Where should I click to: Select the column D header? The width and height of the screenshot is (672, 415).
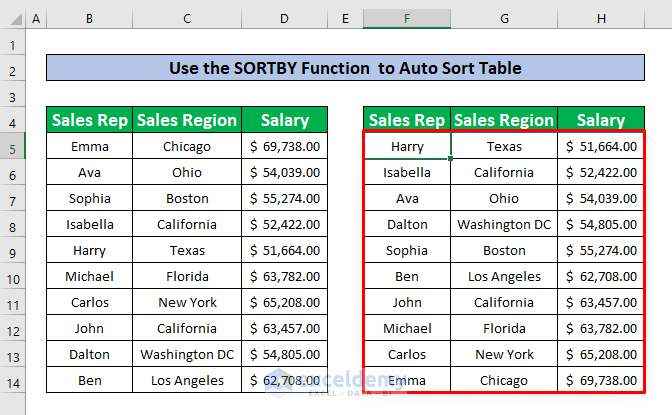(284, 19)
